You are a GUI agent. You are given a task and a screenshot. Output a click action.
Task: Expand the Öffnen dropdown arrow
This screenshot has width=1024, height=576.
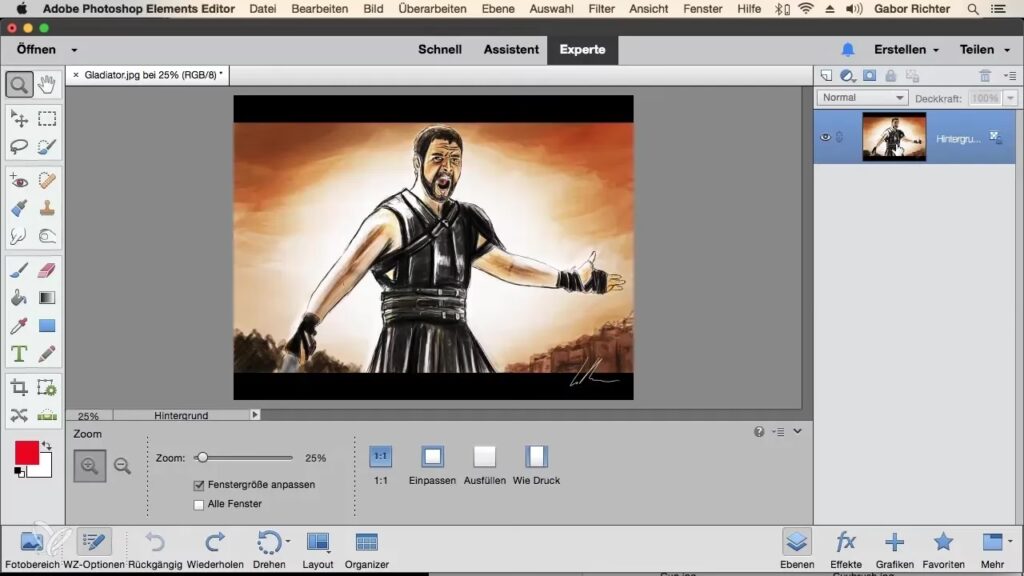coord(74,50)
